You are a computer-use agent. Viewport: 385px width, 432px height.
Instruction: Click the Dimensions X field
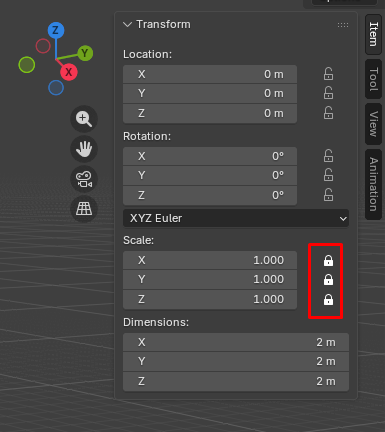pos(236,342)
